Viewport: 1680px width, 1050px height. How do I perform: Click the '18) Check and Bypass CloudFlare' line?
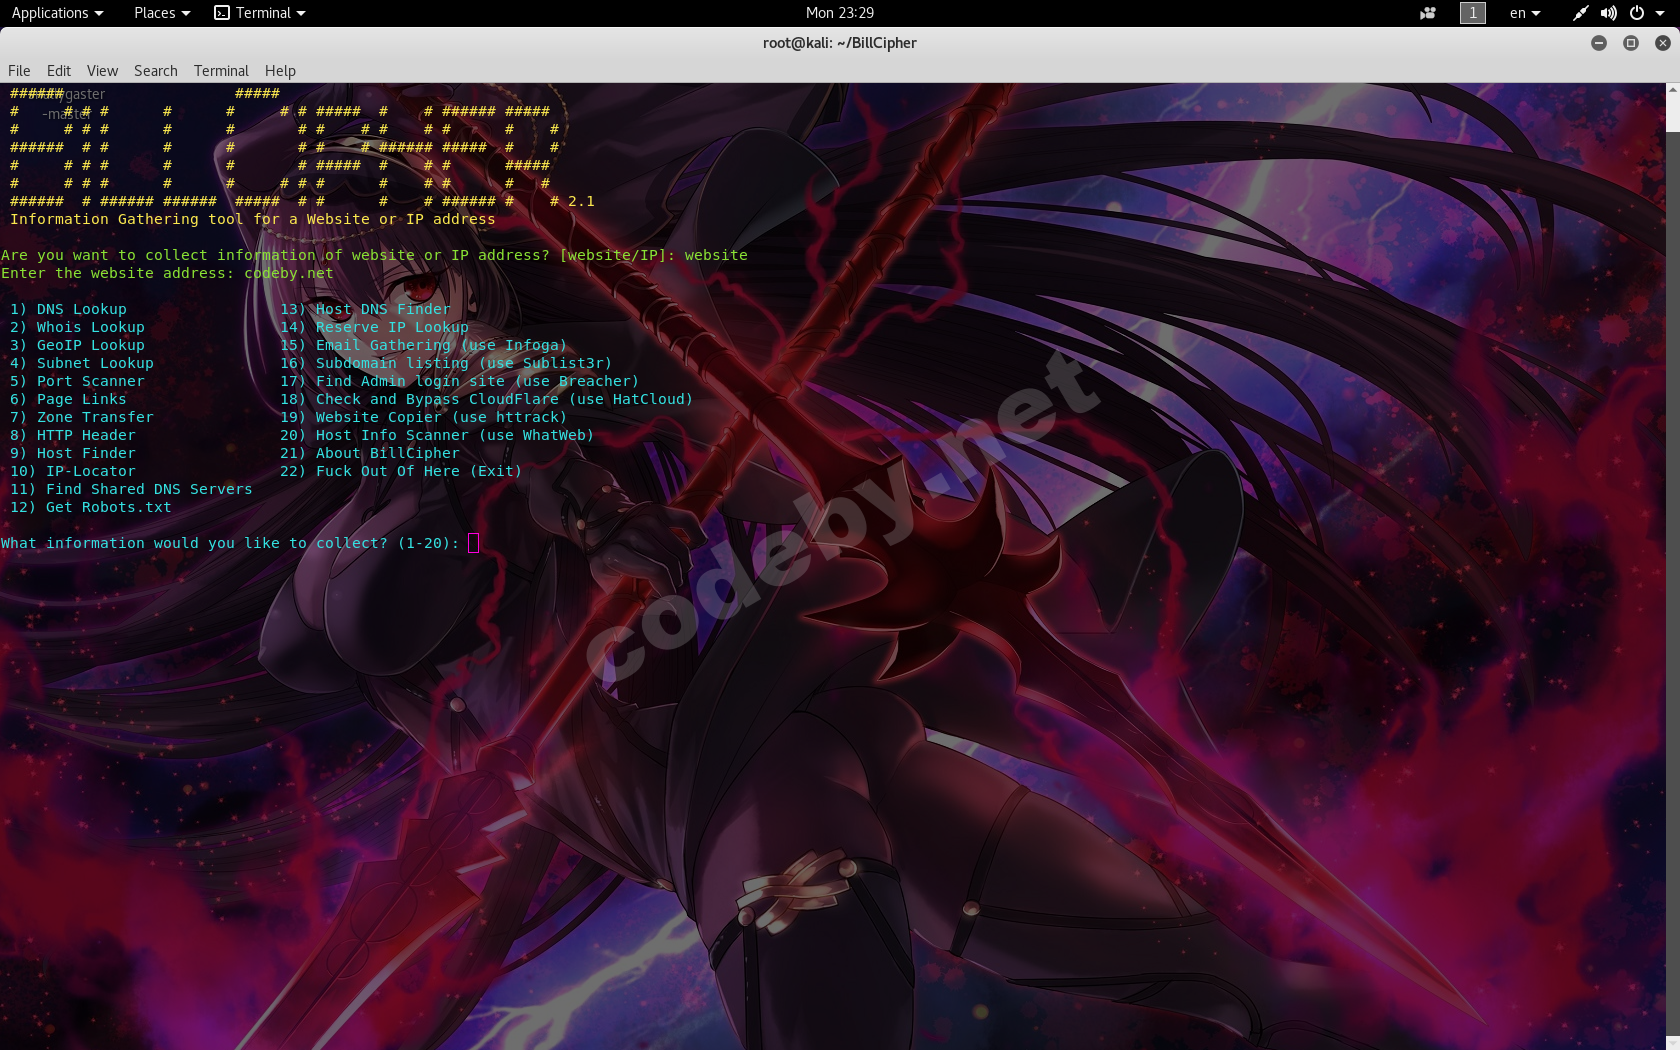487,399
